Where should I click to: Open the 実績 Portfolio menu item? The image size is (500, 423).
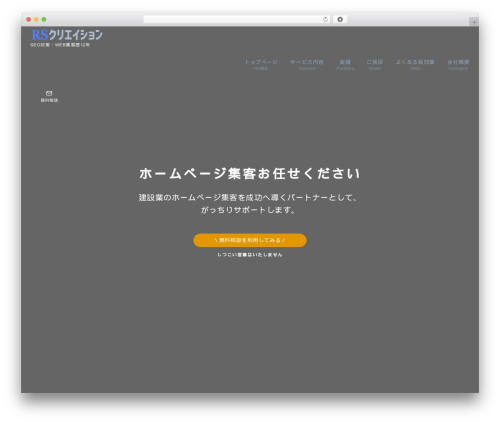[345, 65]
